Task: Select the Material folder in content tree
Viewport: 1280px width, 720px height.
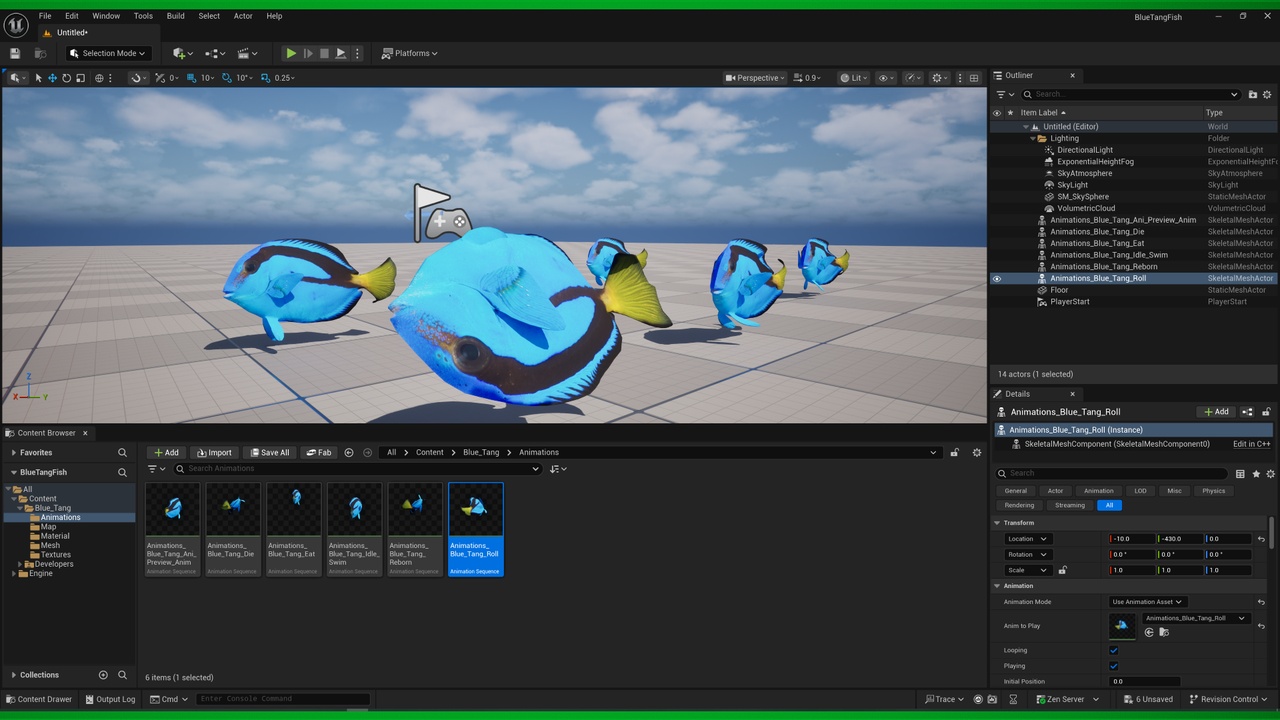Action: point(55,536)
